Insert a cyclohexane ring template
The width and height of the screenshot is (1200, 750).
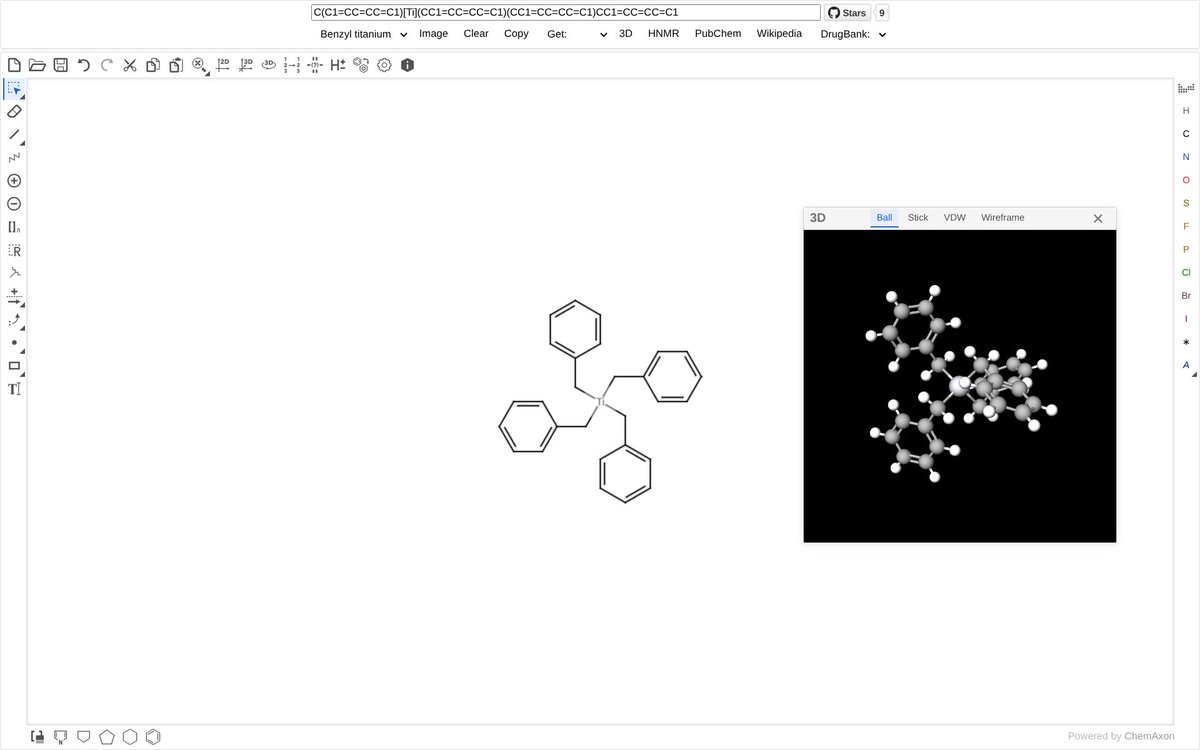(130, 737)
